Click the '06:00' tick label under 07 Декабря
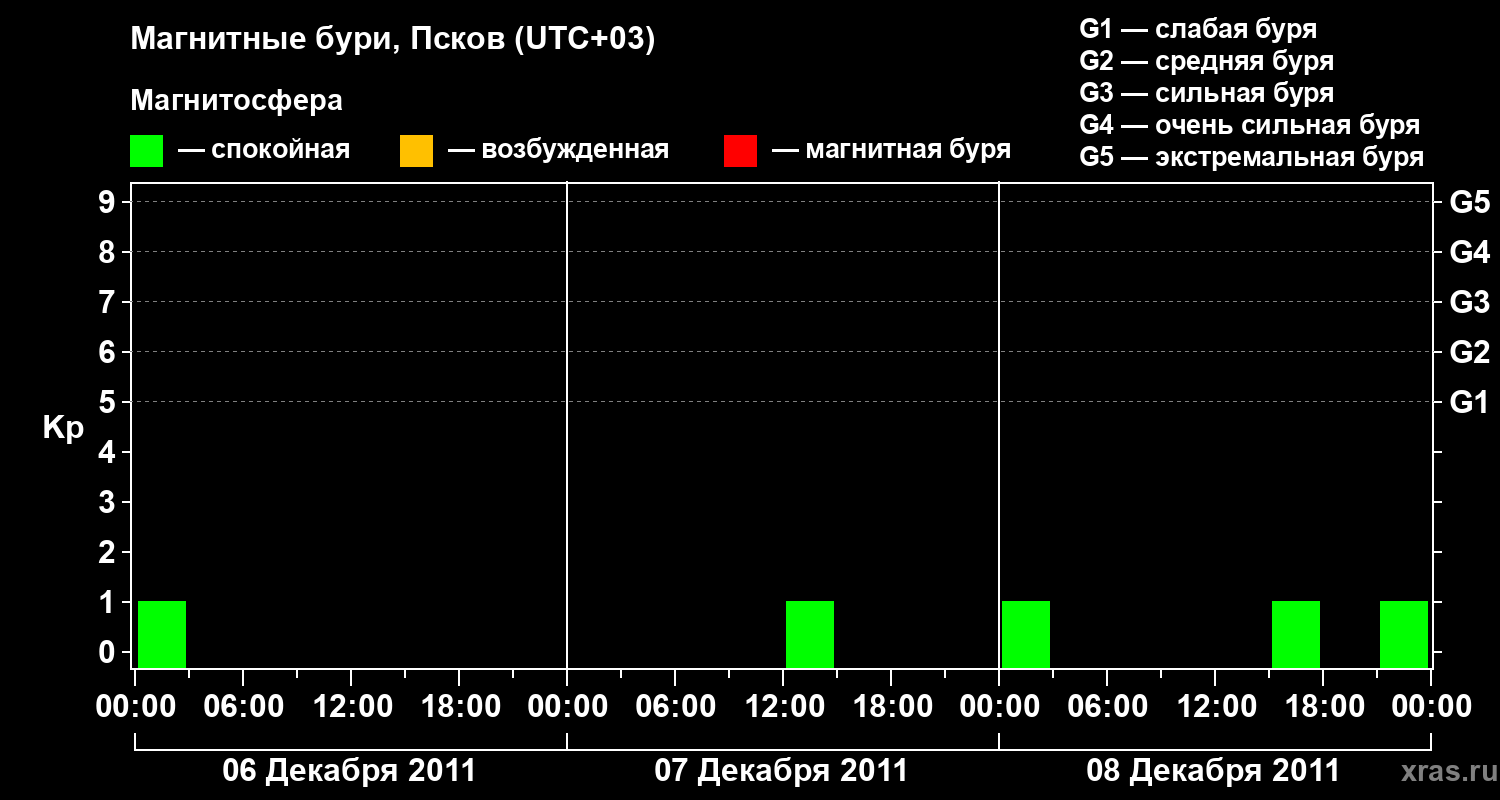 675,707
